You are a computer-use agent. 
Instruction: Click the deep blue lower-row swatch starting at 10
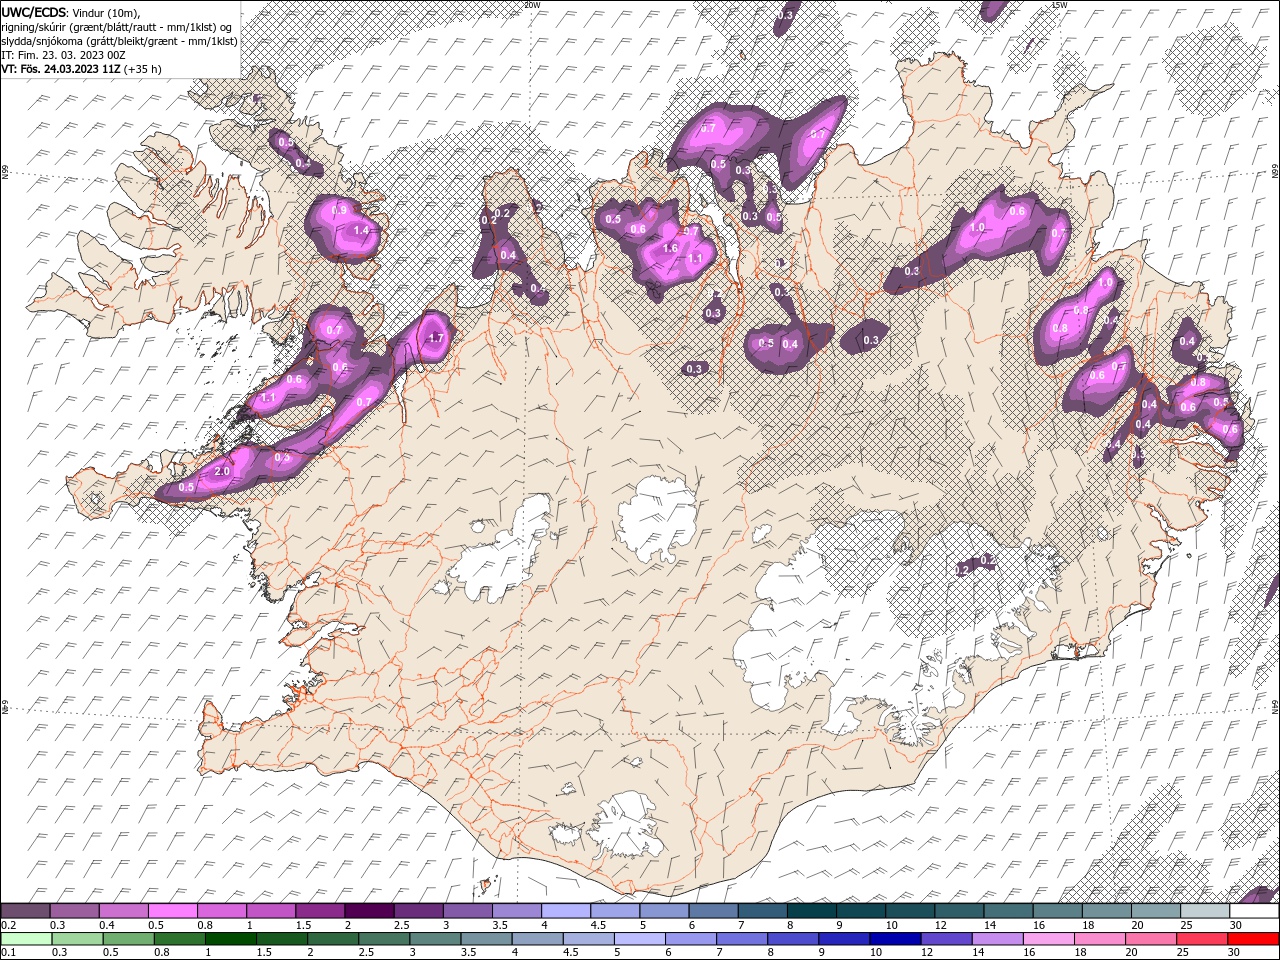click(x=895, y=938)
